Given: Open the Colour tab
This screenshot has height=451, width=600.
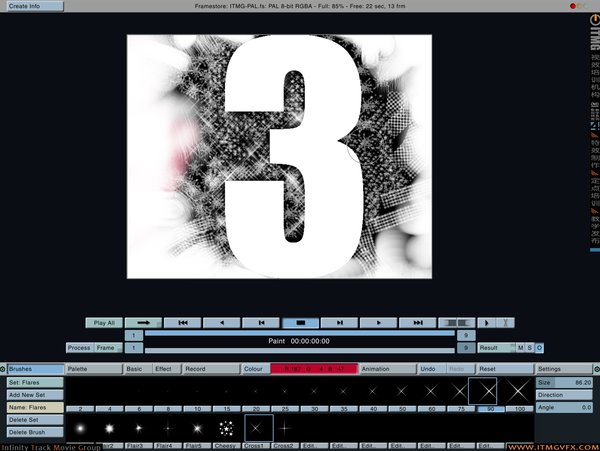Looking at the screenshot, I should pyautogui.click(x=255, y=369).
